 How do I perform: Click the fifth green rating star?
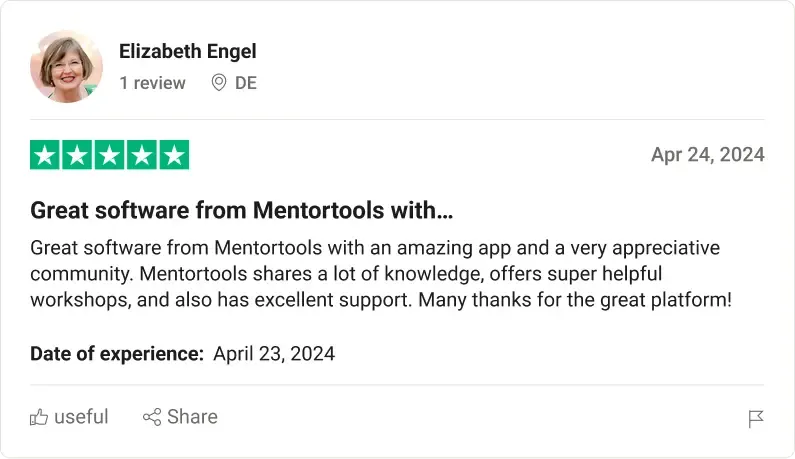pyautogui.click(x=174, y=155)
